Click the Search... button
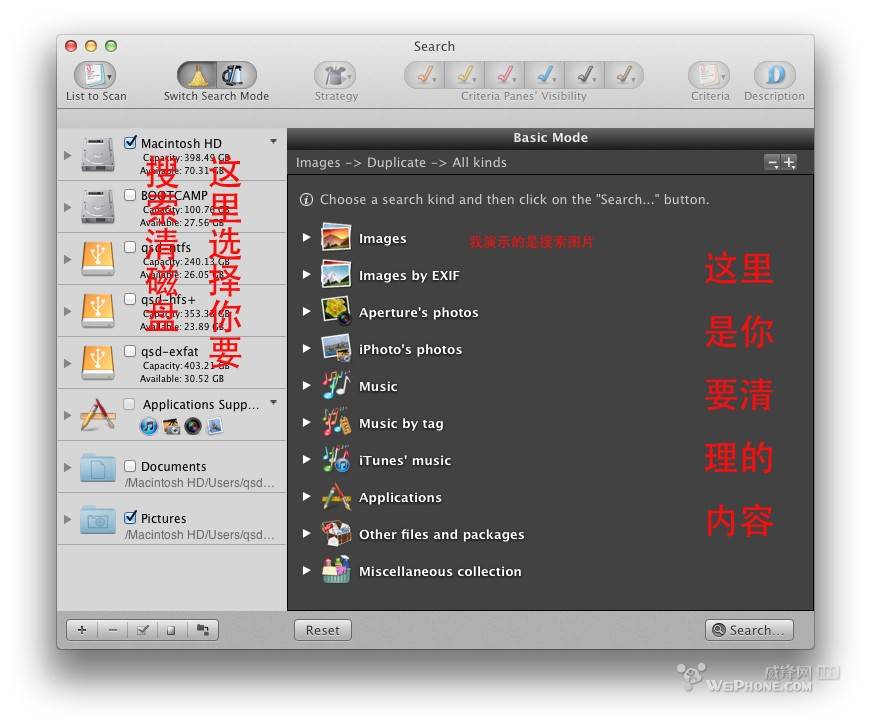 [x=749, y=630]
